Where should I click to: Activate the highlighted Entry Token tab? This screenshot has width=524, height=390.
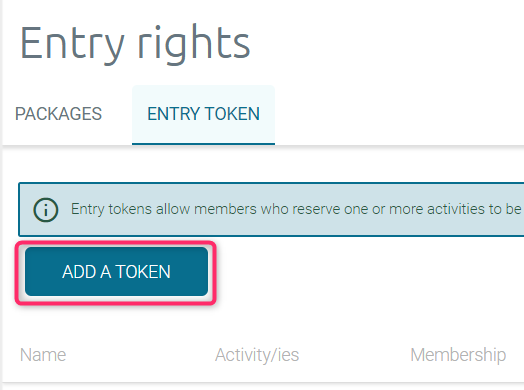click(204, 114)
